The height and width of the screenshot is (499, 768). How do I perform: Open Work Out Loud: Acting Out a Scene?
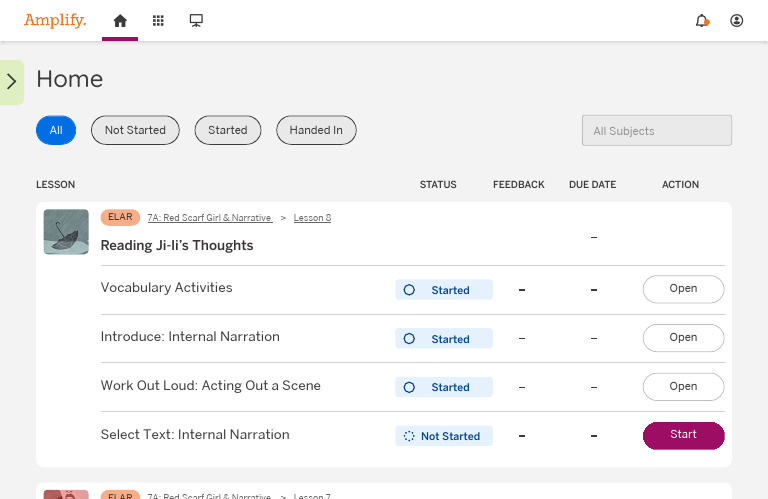(683, 387)
